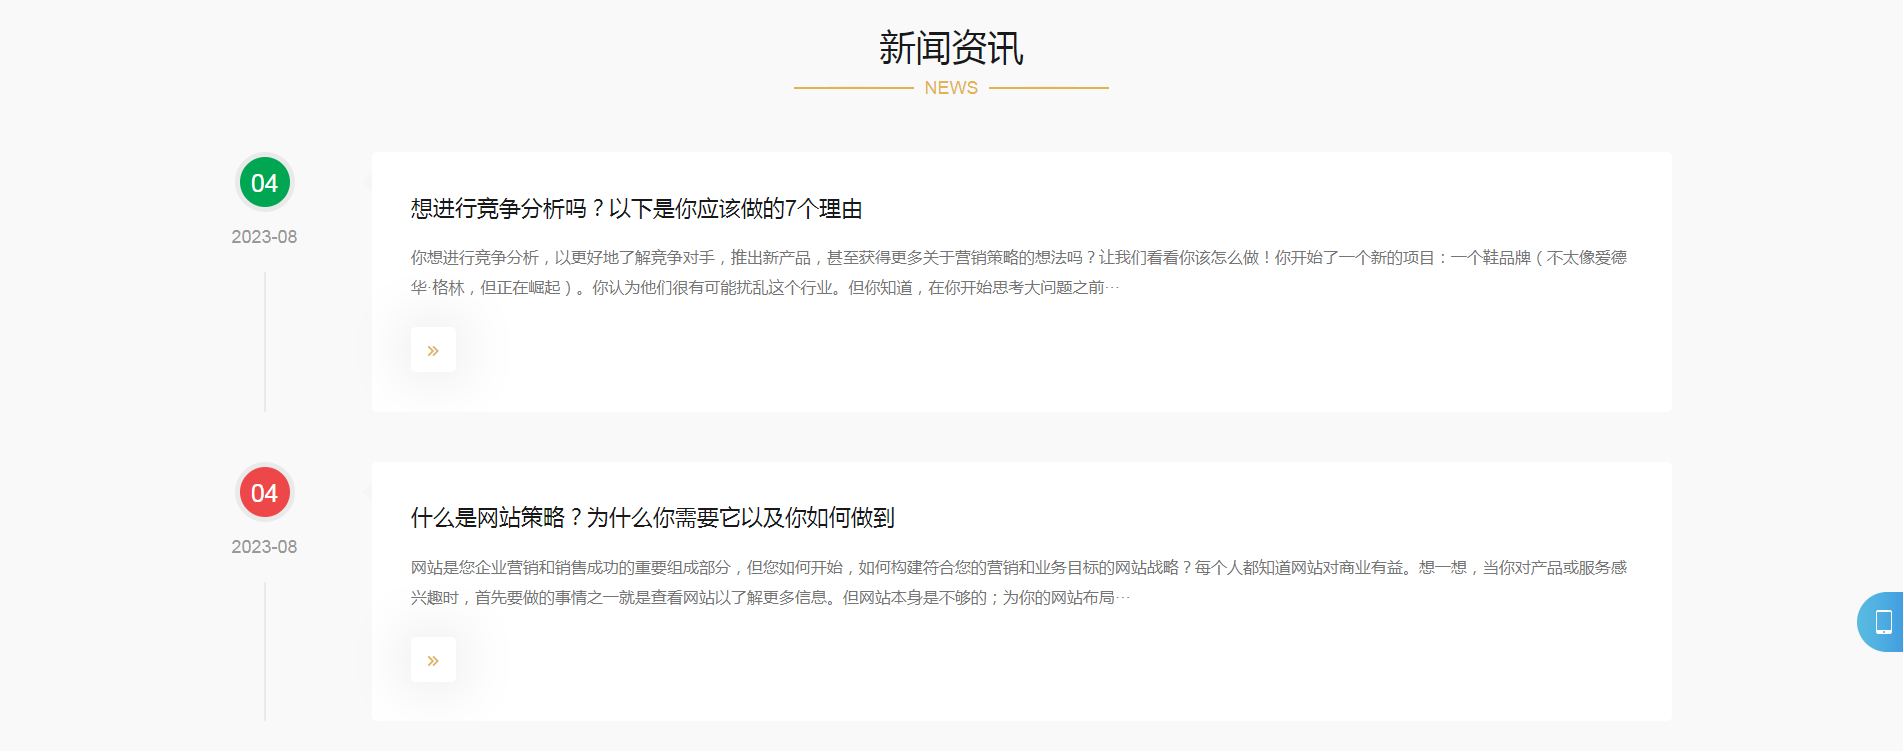
Task: Click the gold line right of NEWS
Action: pos(1048,88)
